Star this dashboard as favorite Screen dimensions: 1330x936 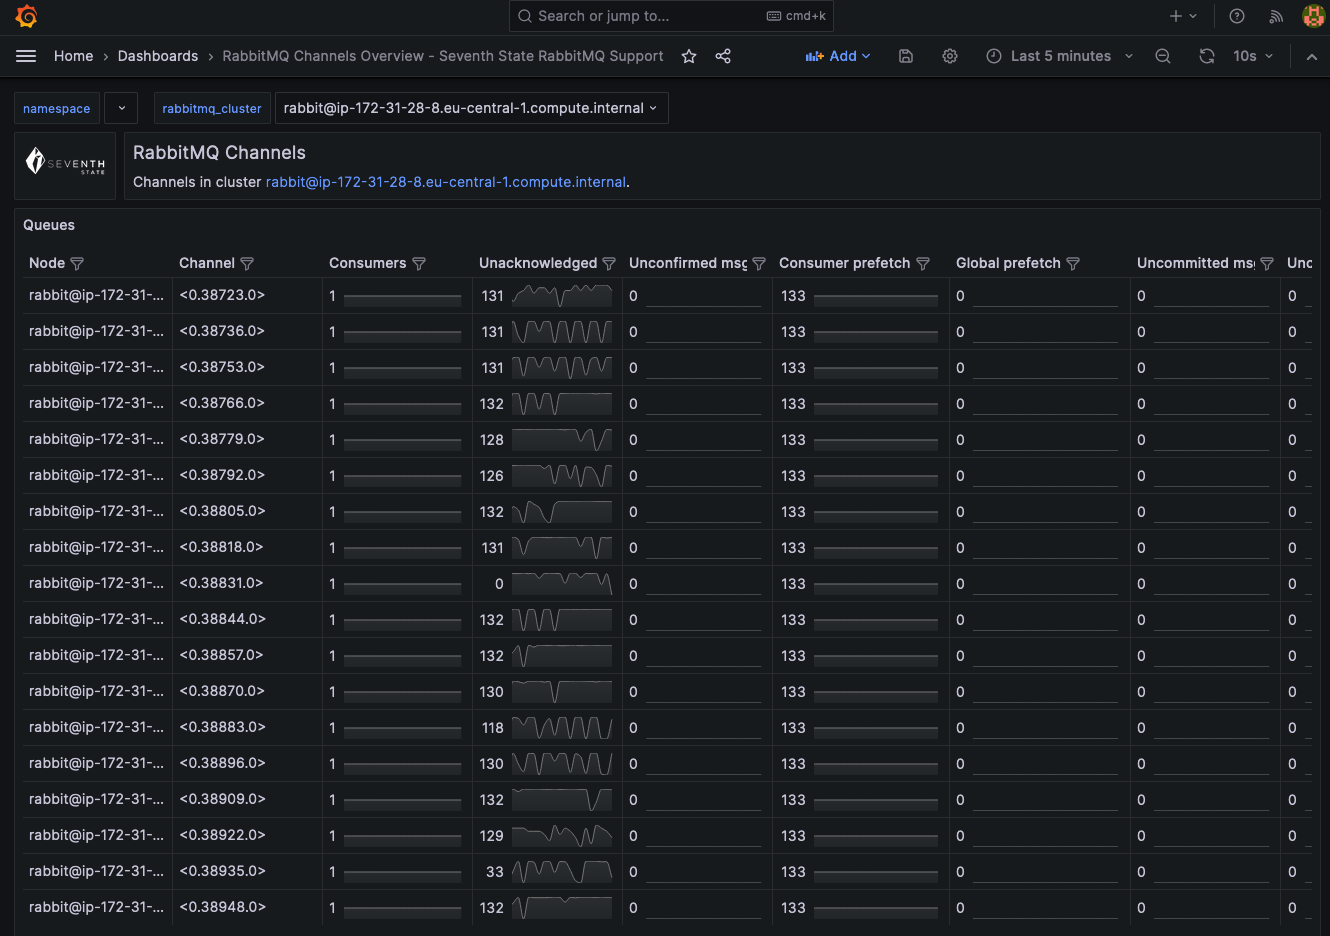point(689,56)
